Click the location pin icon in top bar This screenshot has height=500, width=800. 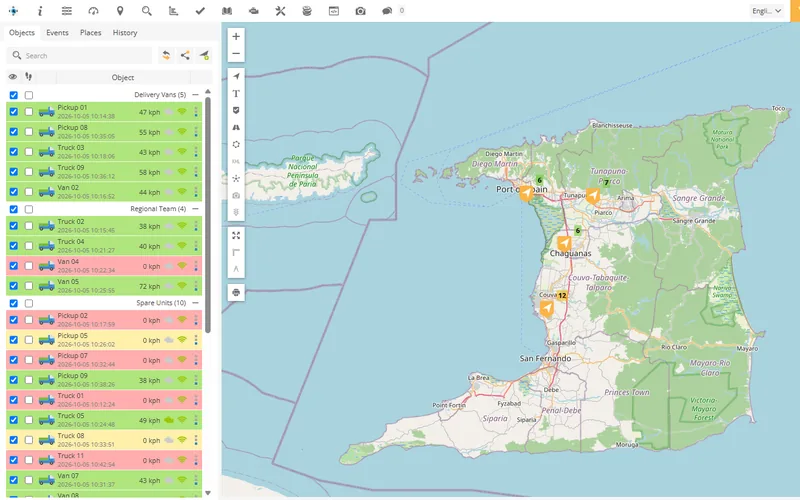[x=120, y=11]
